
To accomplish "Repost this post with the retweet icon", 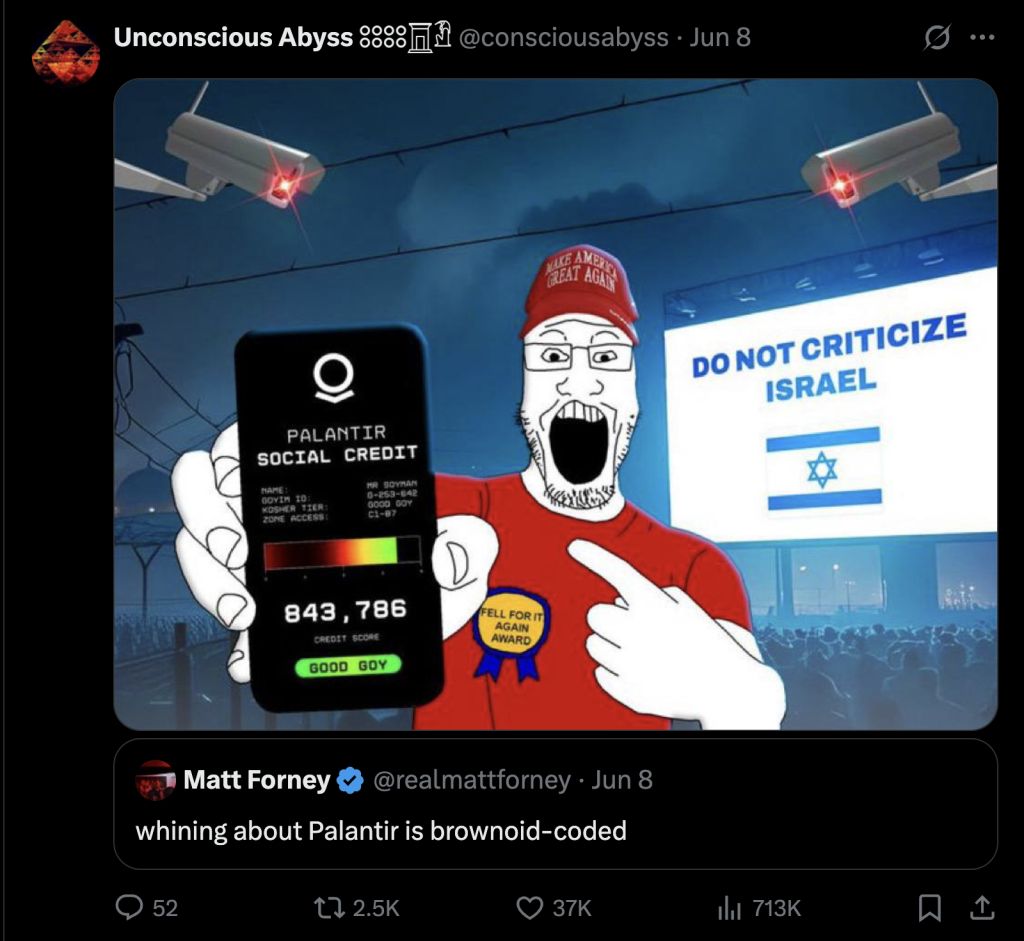I will click(330, 908).
